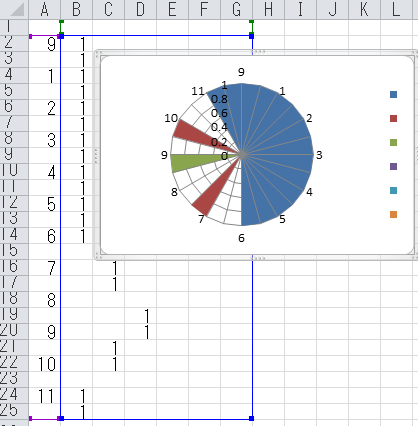Screen dimensions: 418x426
Task: Select row 25 header
Action: click(14, 411)
